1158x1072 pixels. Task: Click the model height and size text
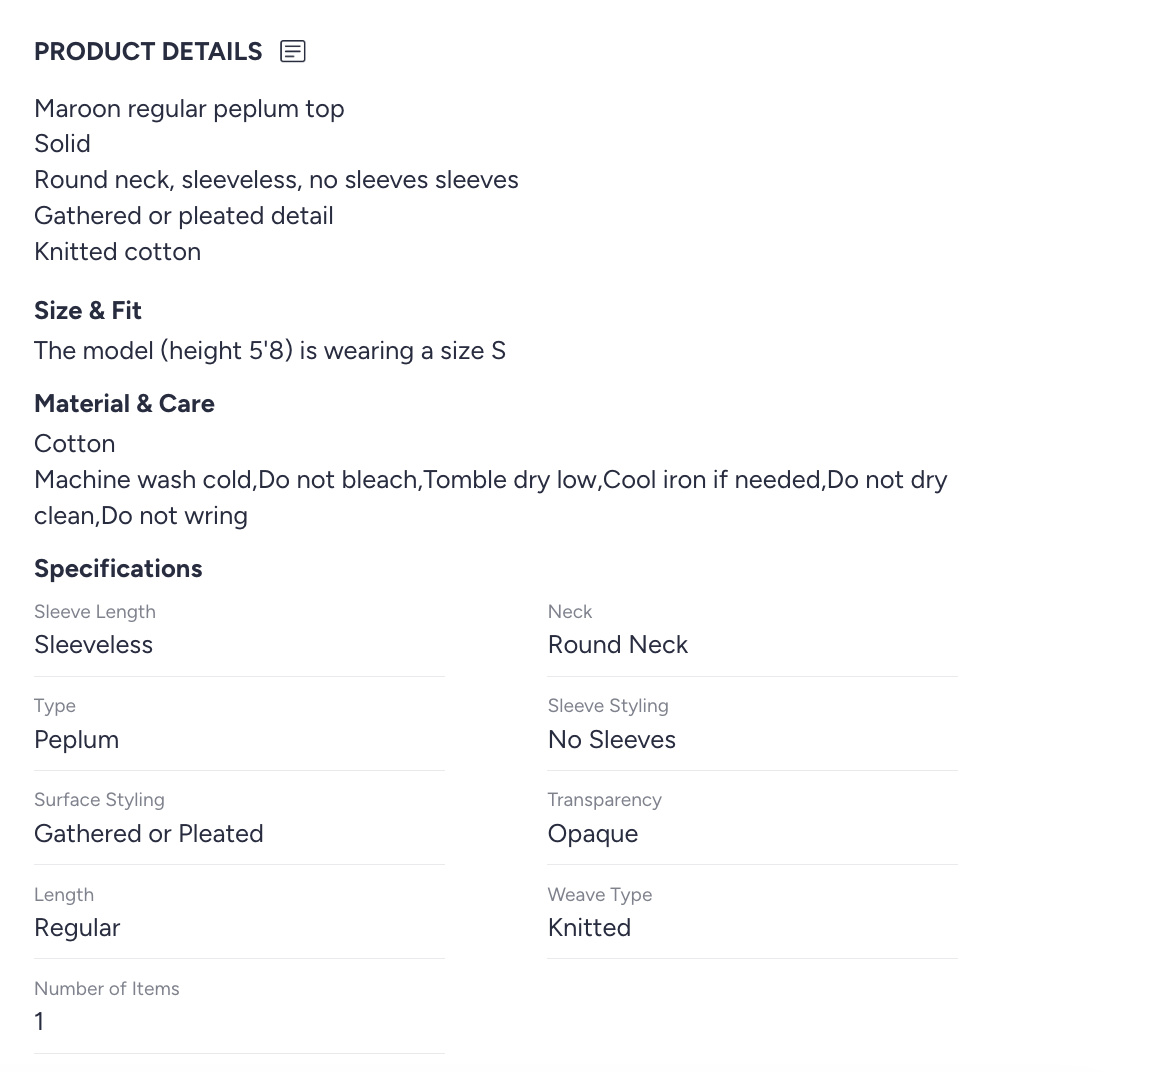tap(270, 351)
